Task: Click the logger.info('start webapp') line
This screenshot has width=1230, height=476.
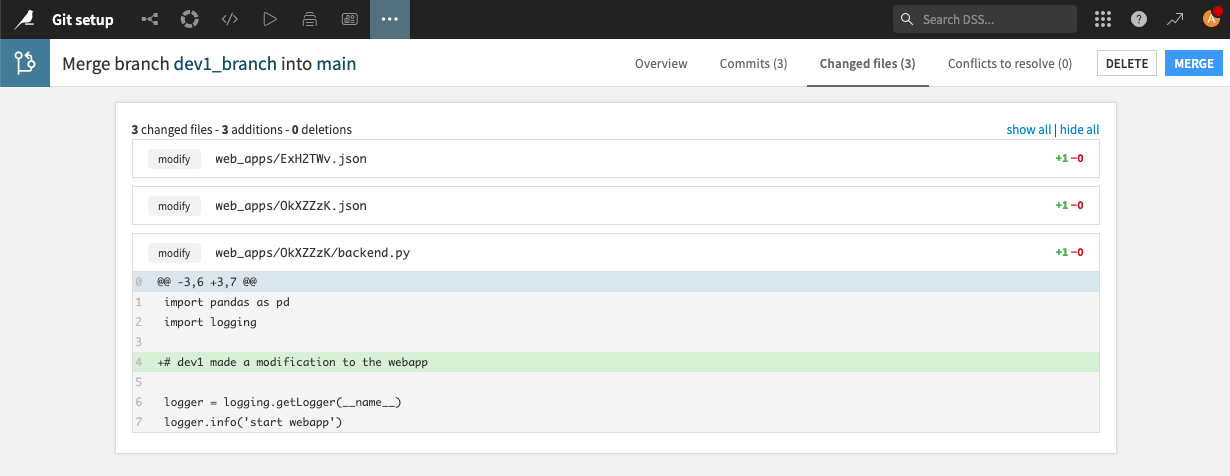Action: click(616, 422)
